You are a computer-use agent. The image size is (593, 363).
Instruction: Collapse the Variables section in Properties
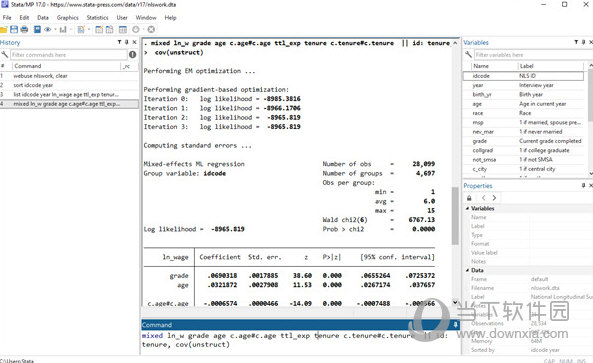click(467, 208)
